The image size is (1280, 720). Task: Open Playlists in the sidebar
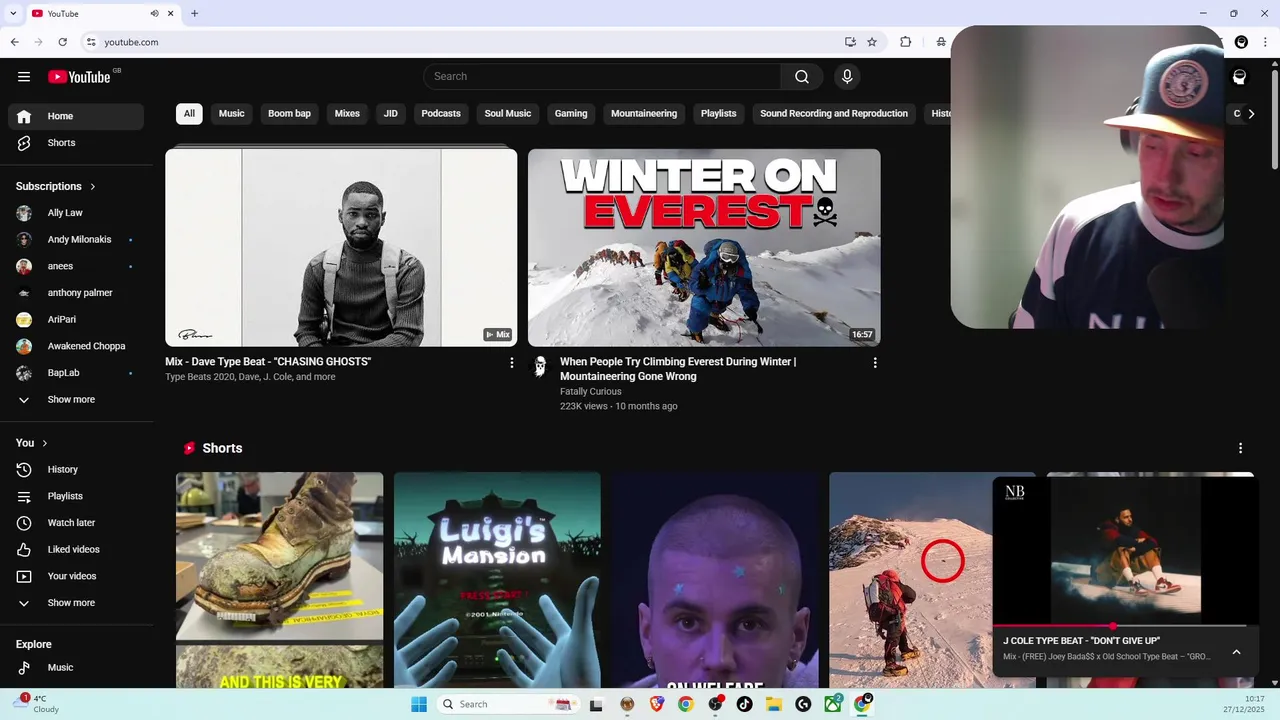tap(76, 496)
